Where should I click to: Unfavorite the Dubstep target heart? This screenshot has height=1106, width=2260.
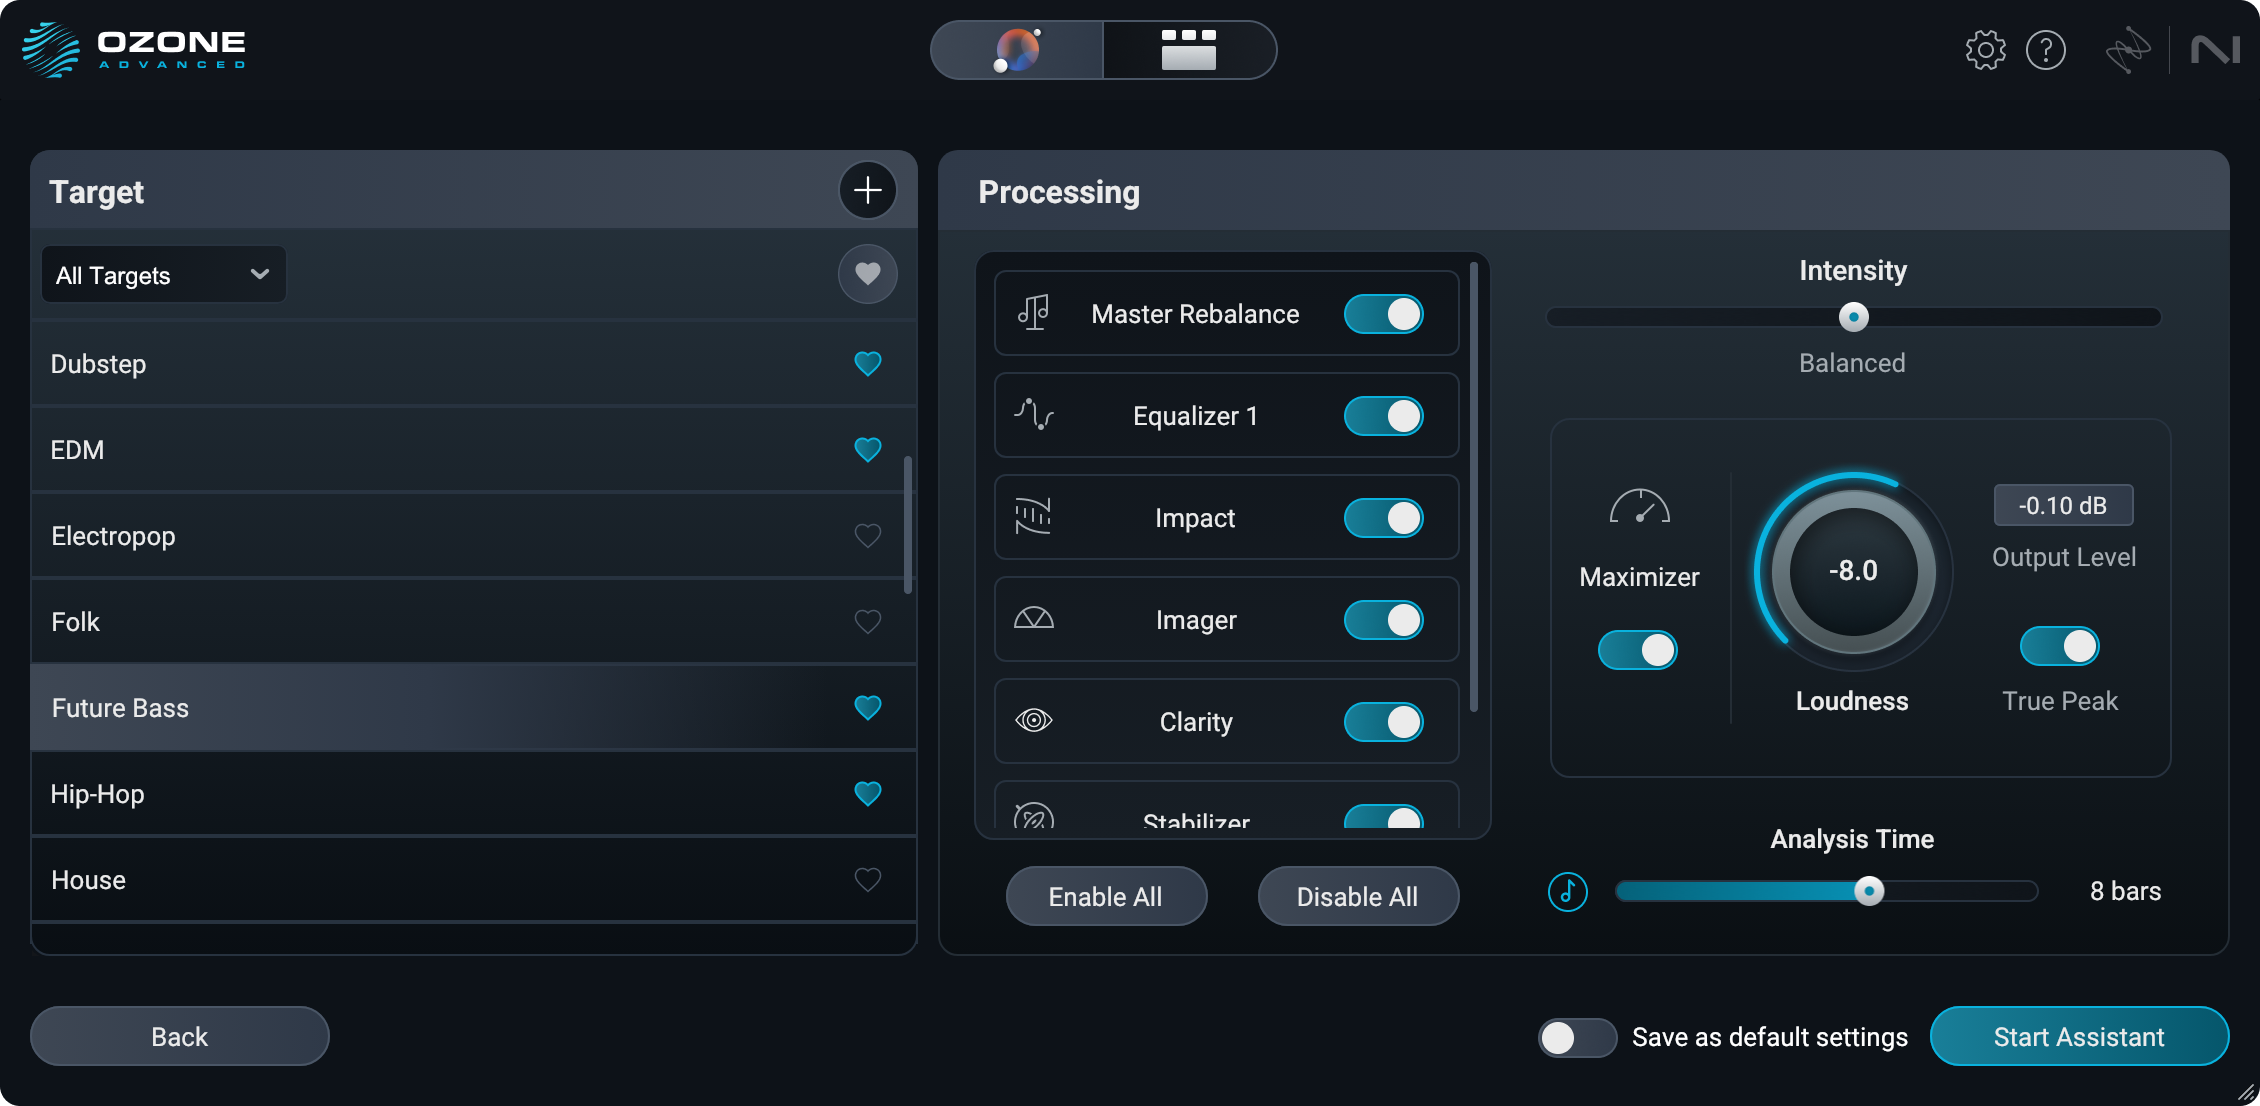[x=867, y=364]
